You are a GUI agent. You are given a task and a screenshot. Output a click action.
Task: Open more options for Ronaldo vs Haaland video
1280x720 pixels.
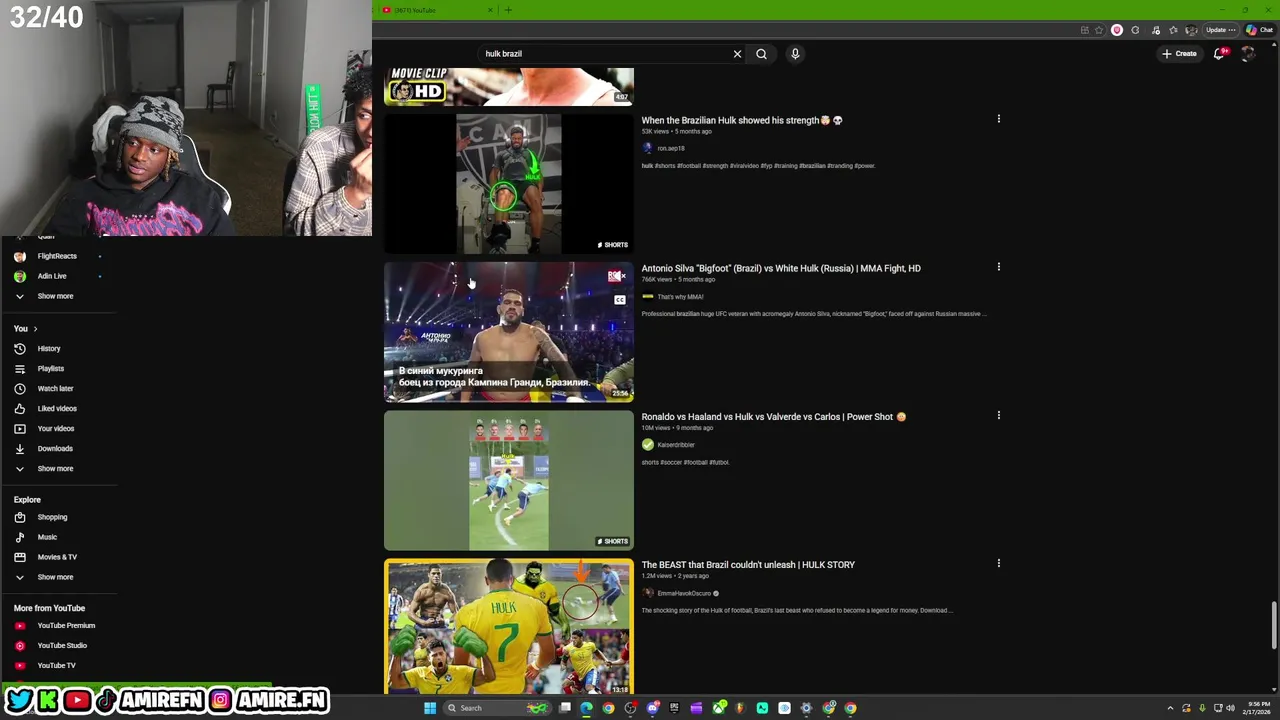(x=998, y=415)
